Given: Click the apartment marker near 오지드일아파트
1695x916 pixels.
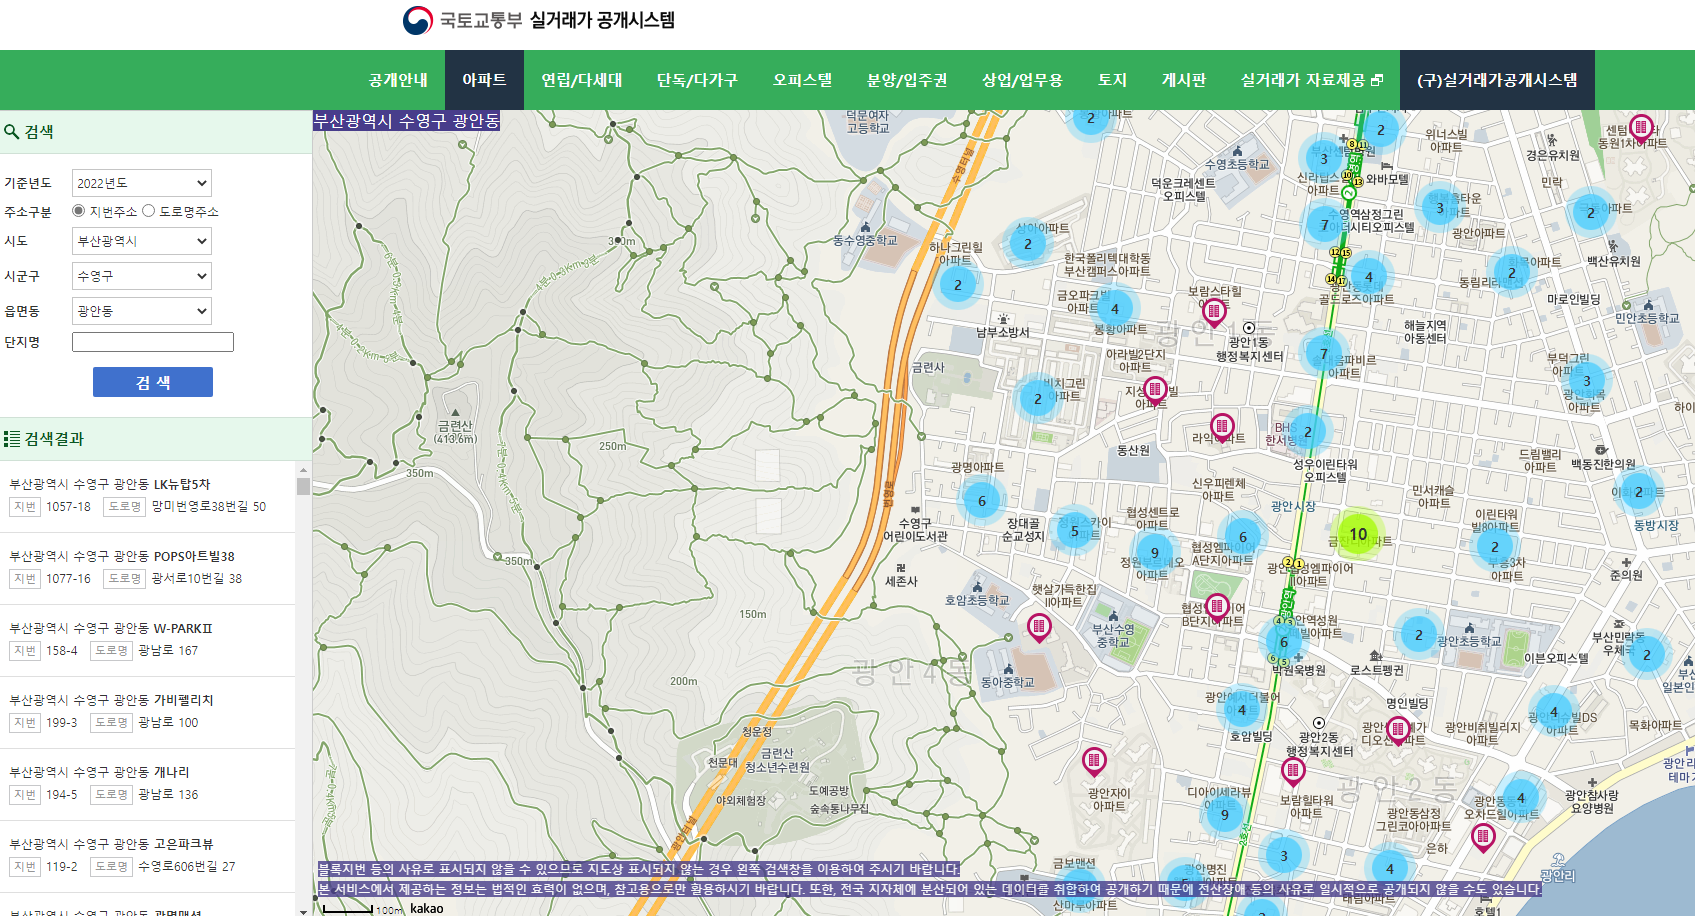Looking at the screenshot, I should (x=1483, y=837).
